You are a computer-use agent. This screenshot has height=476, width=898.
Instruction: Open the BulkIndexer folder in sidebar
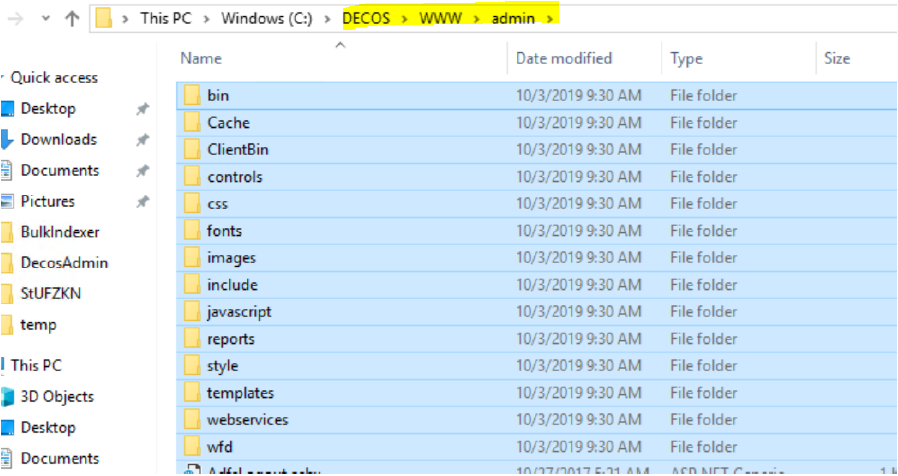point(60,232)
